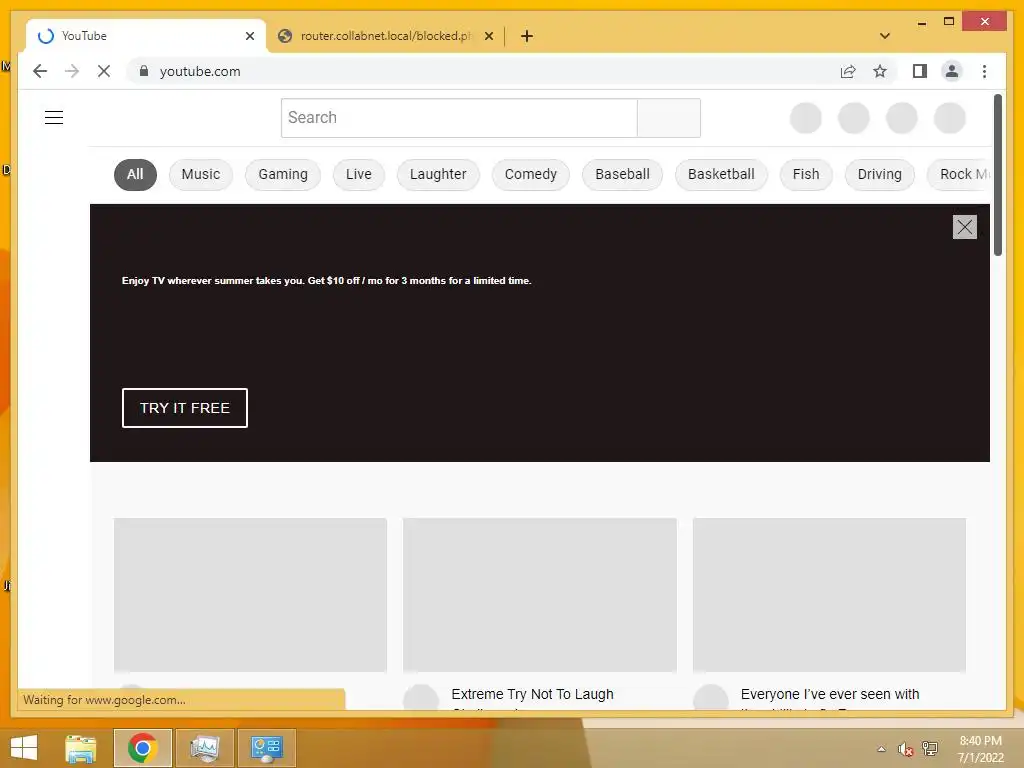Stop loading the page

coord(104,71)
